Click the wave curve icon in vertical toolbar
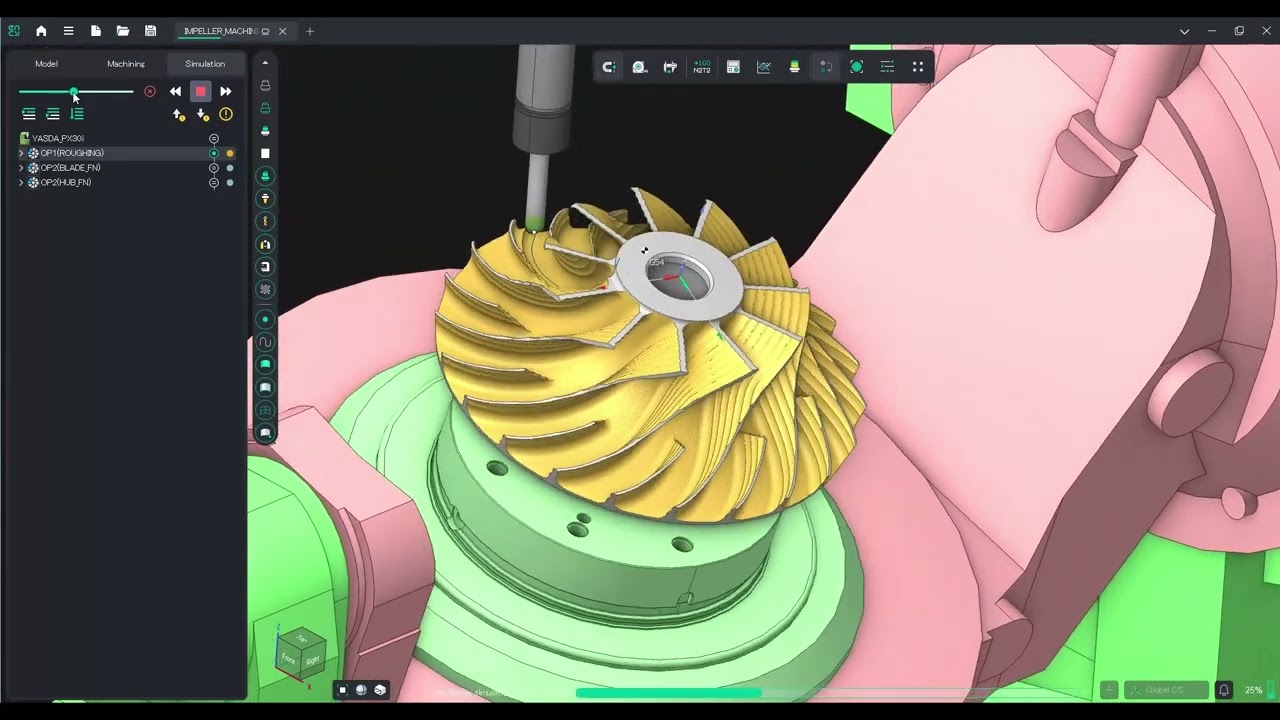The height and width of the screenshot is (720, 1280). (265, 342)
